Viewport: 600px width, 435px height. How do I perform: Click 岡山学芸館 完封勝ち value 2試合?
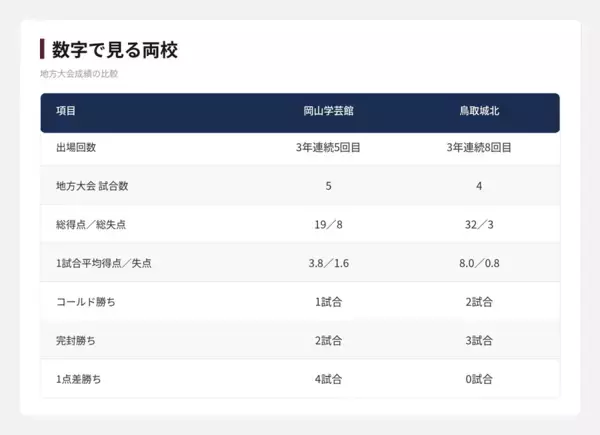[328, 341]
